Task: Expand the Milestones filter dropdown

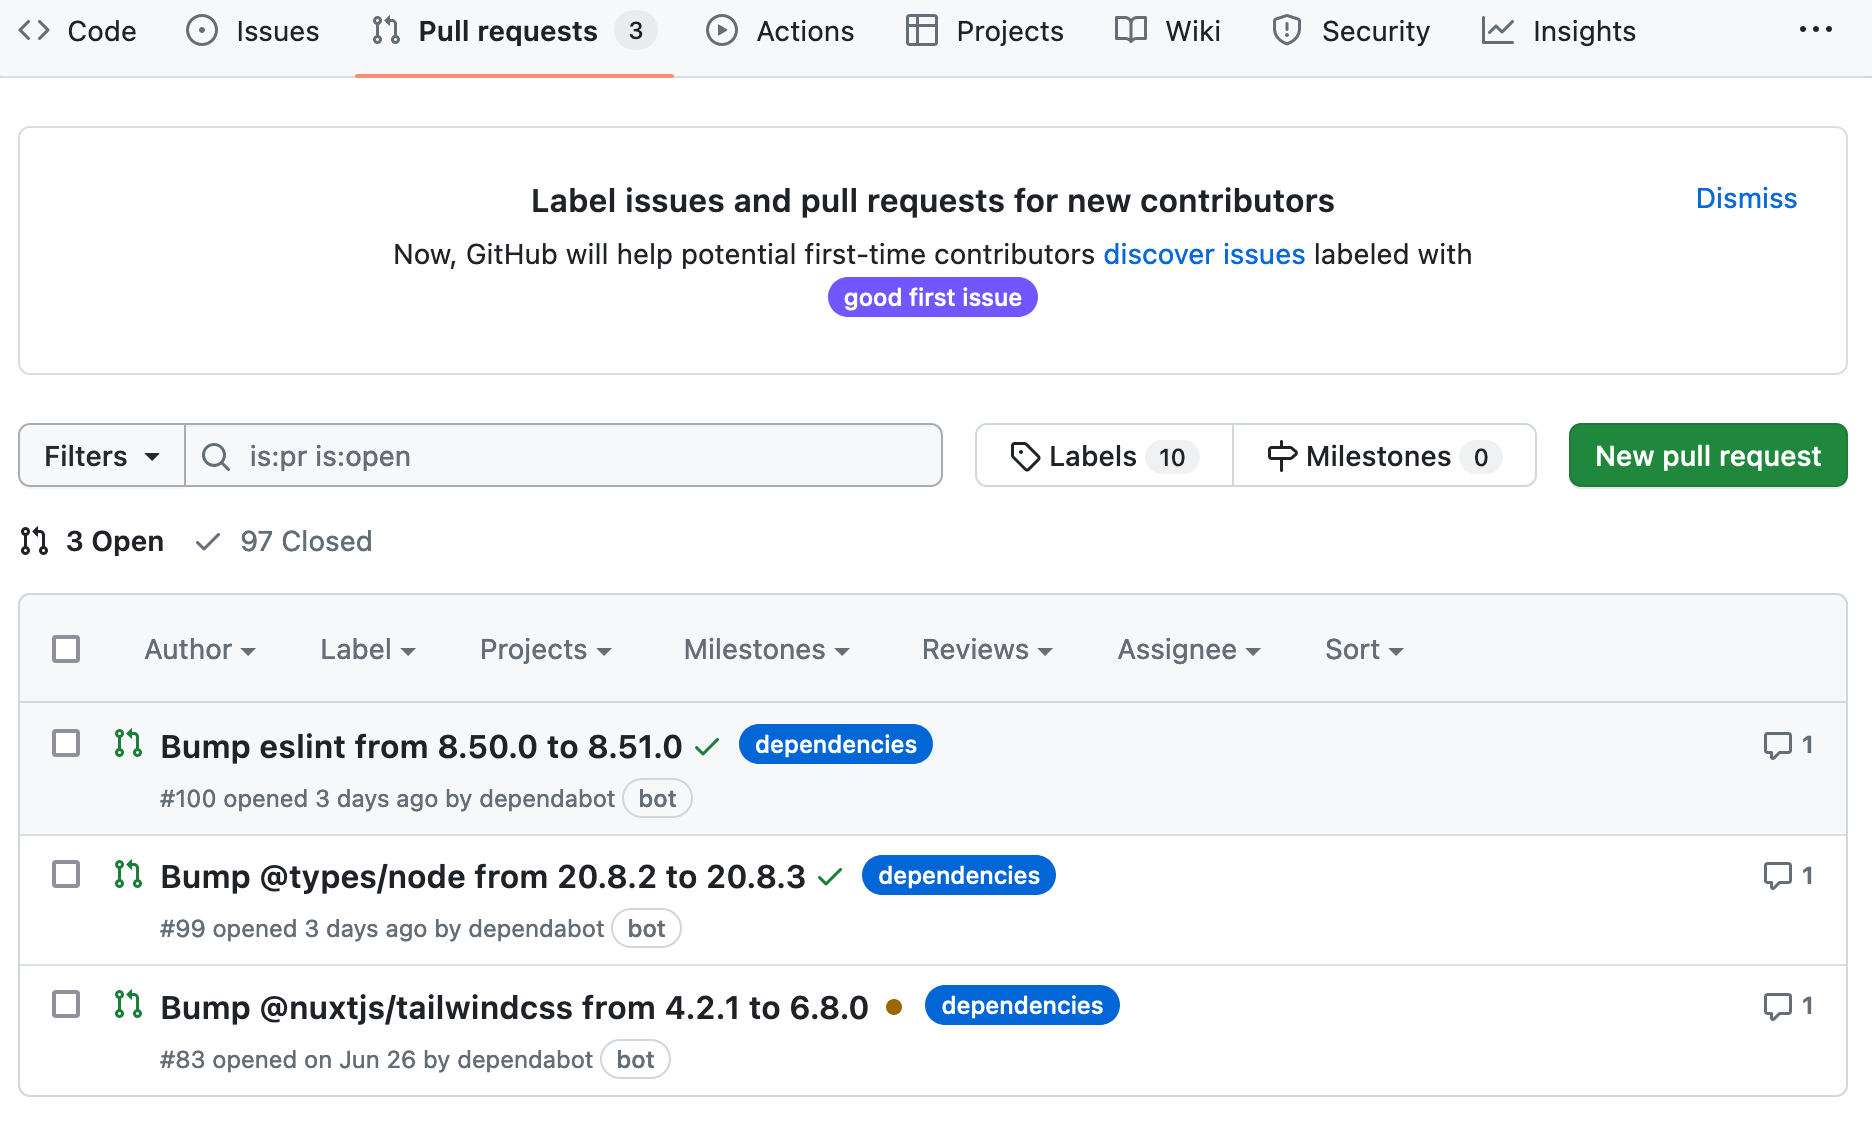Action: point(767,650)
